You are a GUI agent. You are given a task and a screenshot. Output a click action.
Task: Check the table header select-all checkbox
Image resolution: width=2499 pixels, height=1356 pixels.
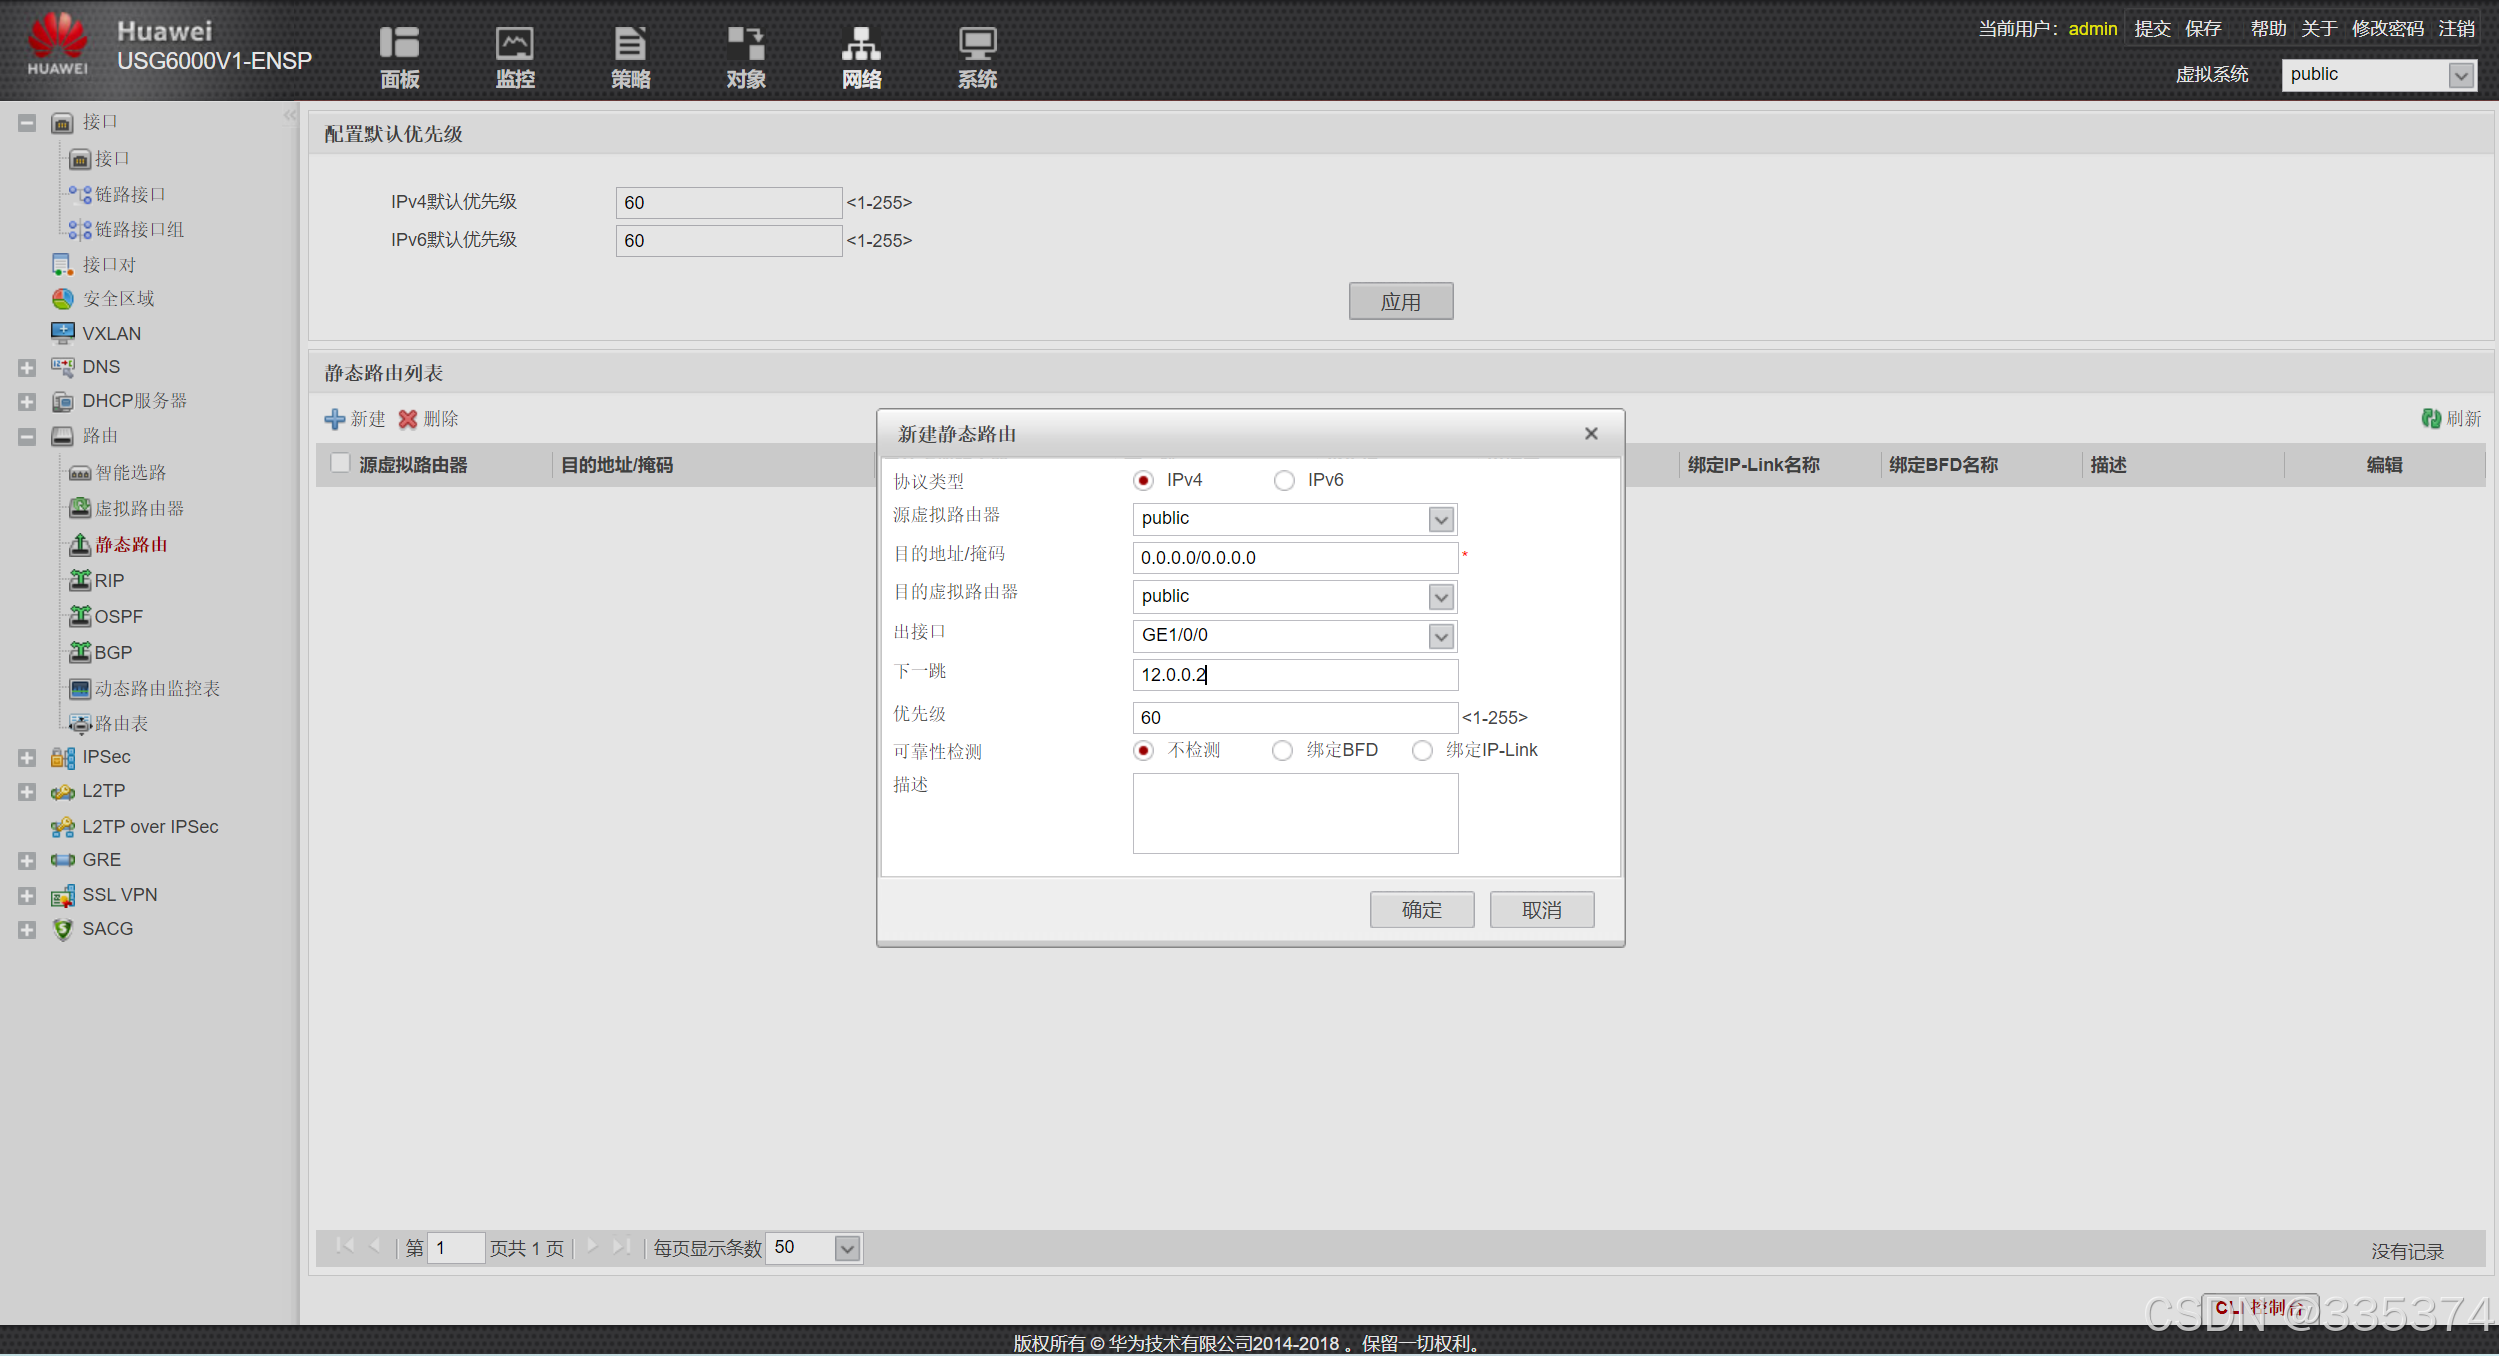coord(340,463)
